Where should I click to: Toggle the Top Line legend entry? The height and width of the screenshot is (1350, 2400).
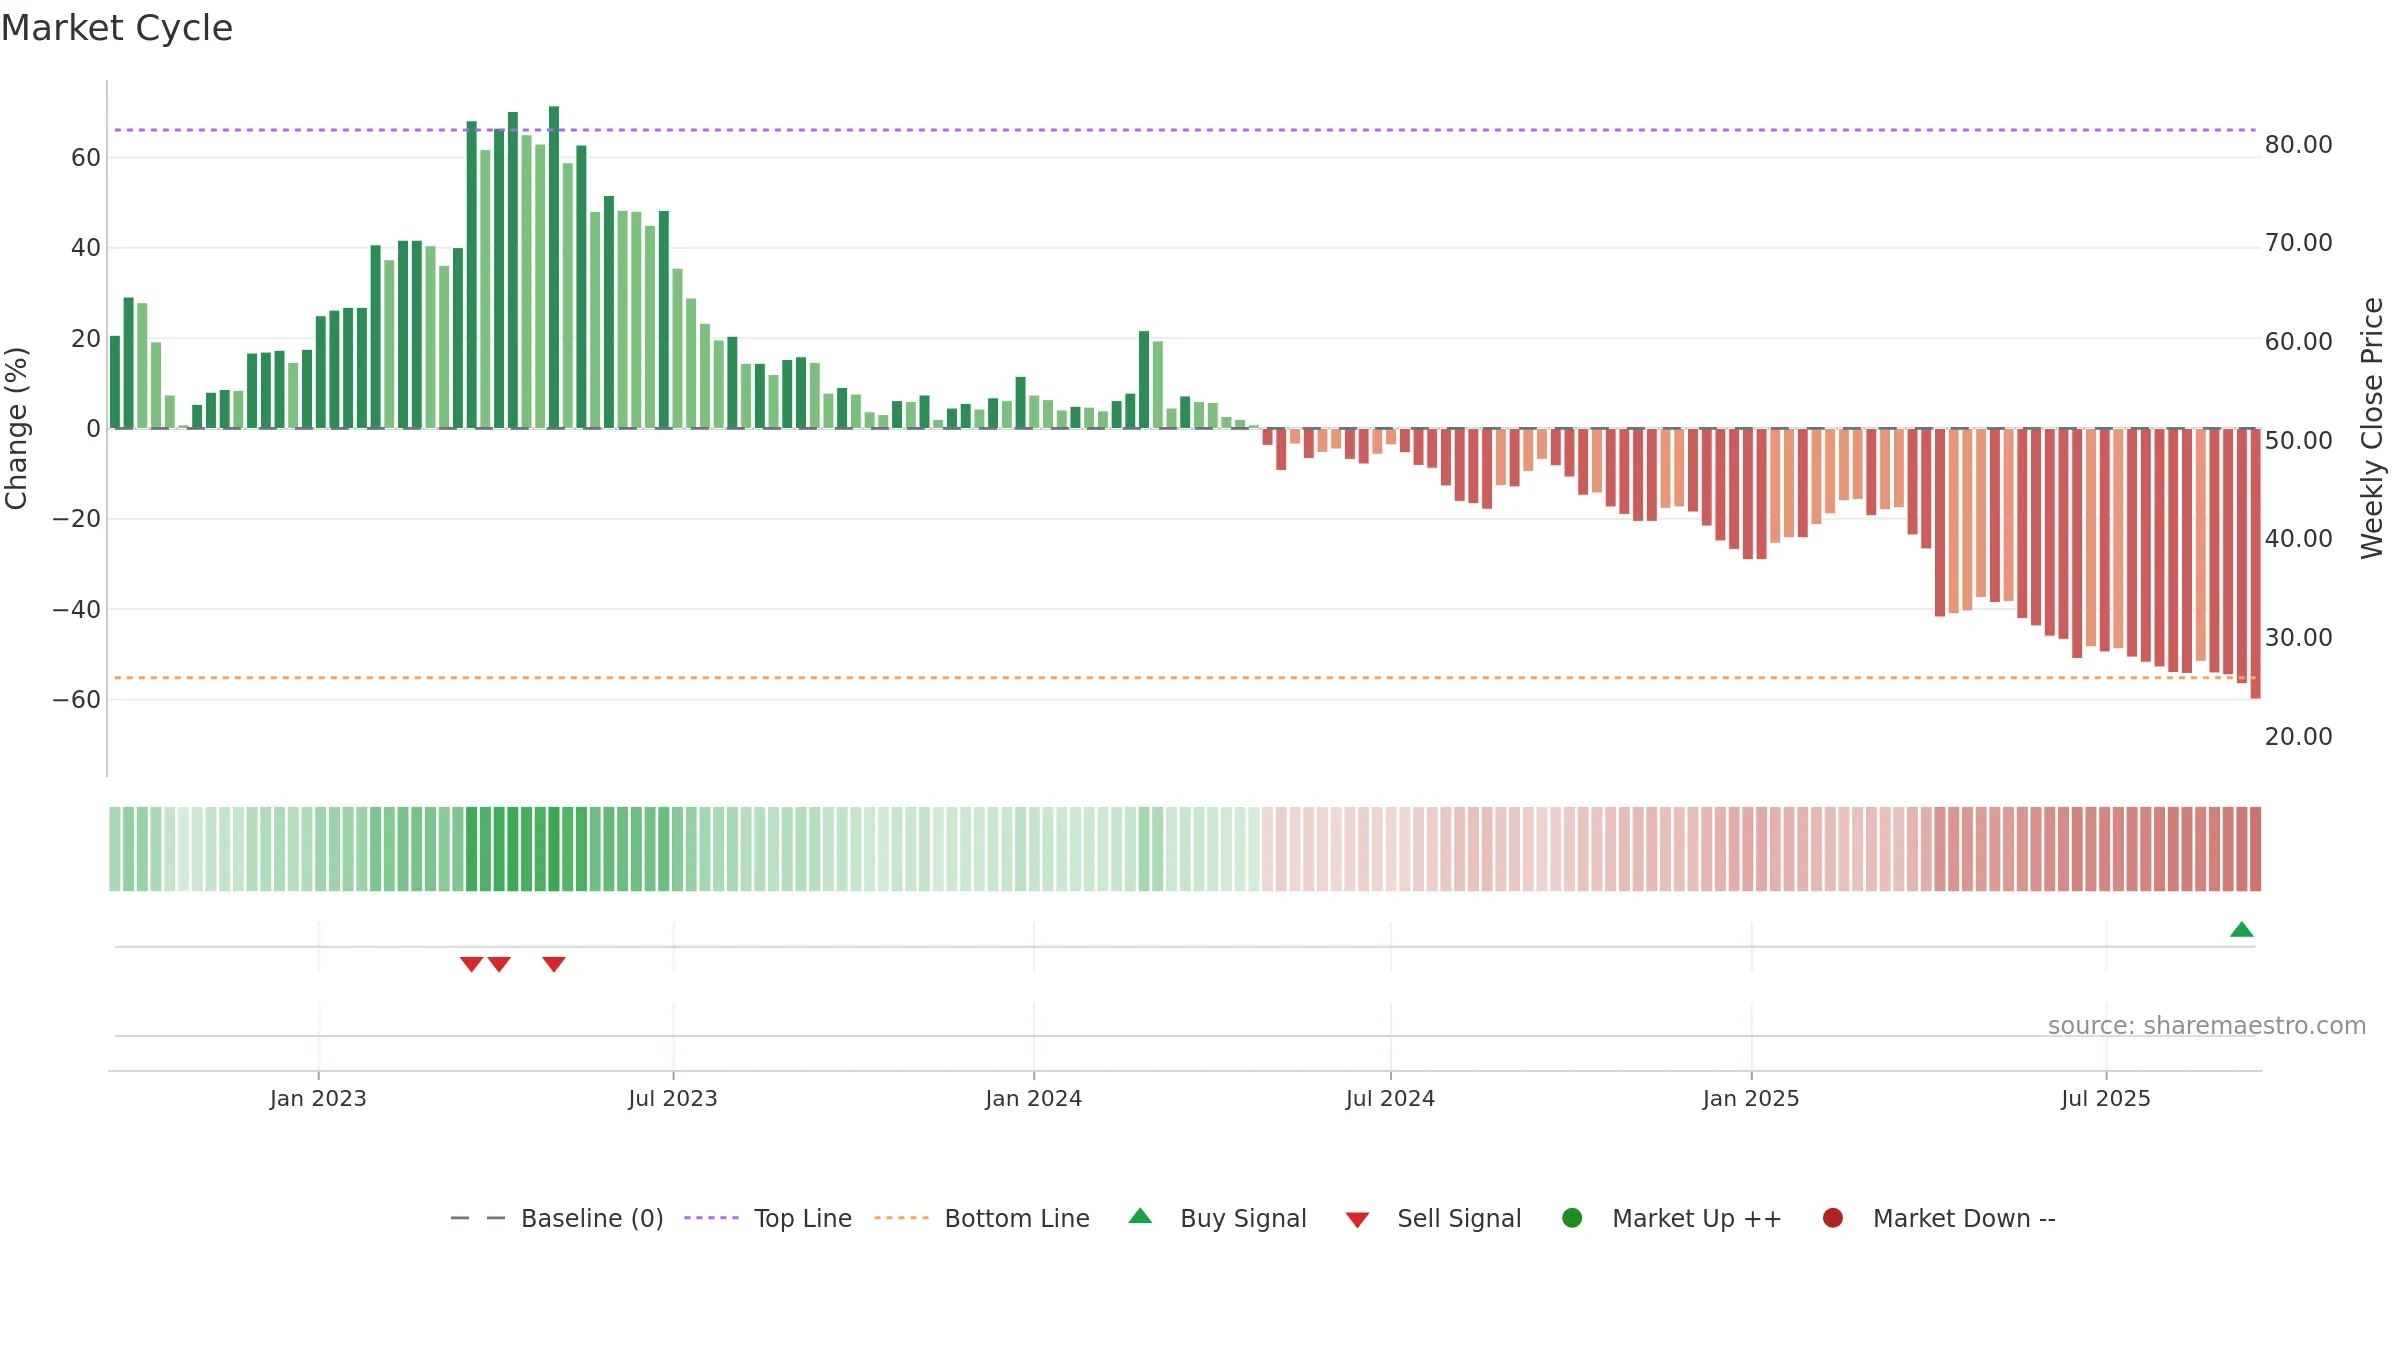pyautogui.click(x=768, y=1218)
